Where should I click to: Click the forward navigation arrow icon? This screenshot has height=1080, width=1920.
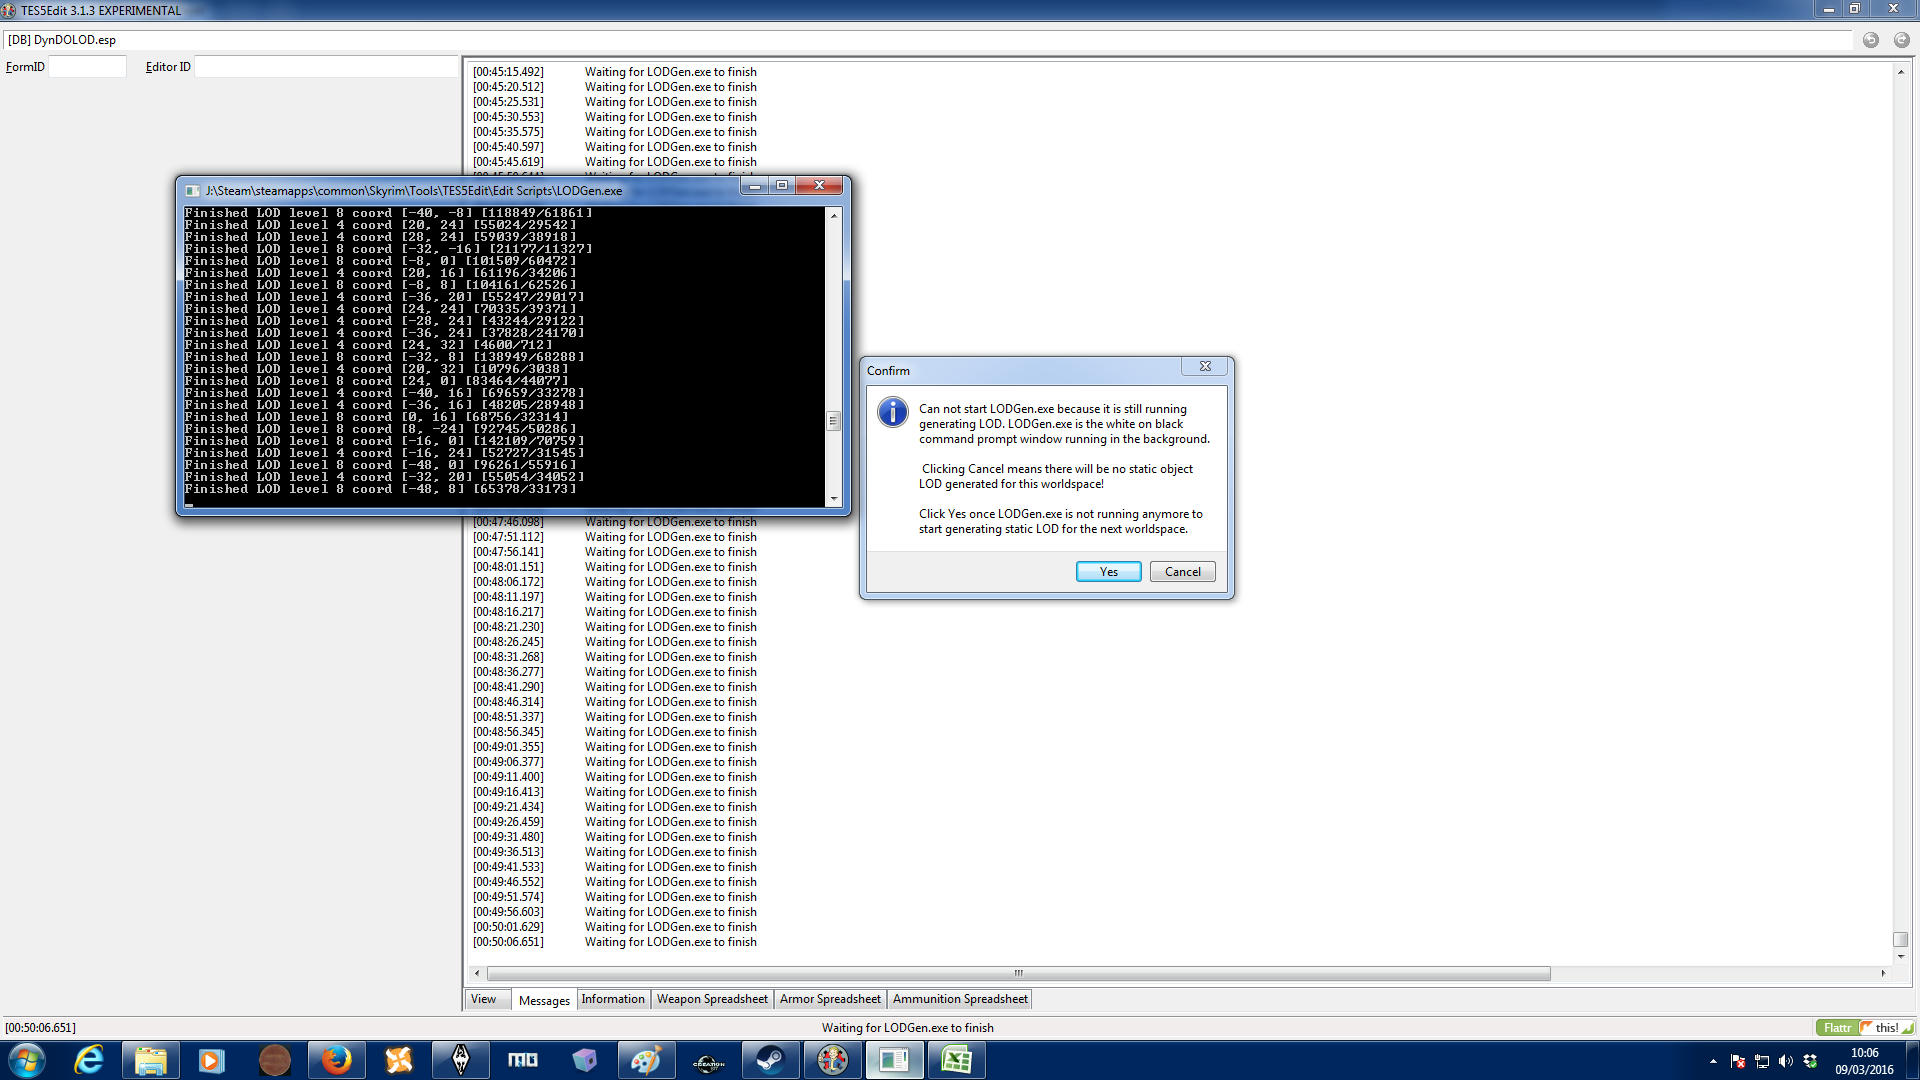[x=1901, y=40]
